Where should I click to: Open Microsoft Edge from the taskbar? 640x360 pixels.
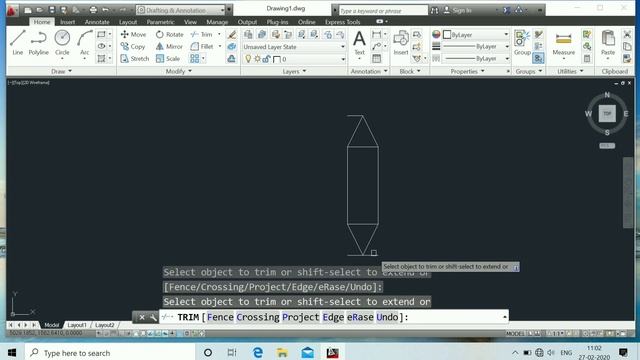coord(258,352)
